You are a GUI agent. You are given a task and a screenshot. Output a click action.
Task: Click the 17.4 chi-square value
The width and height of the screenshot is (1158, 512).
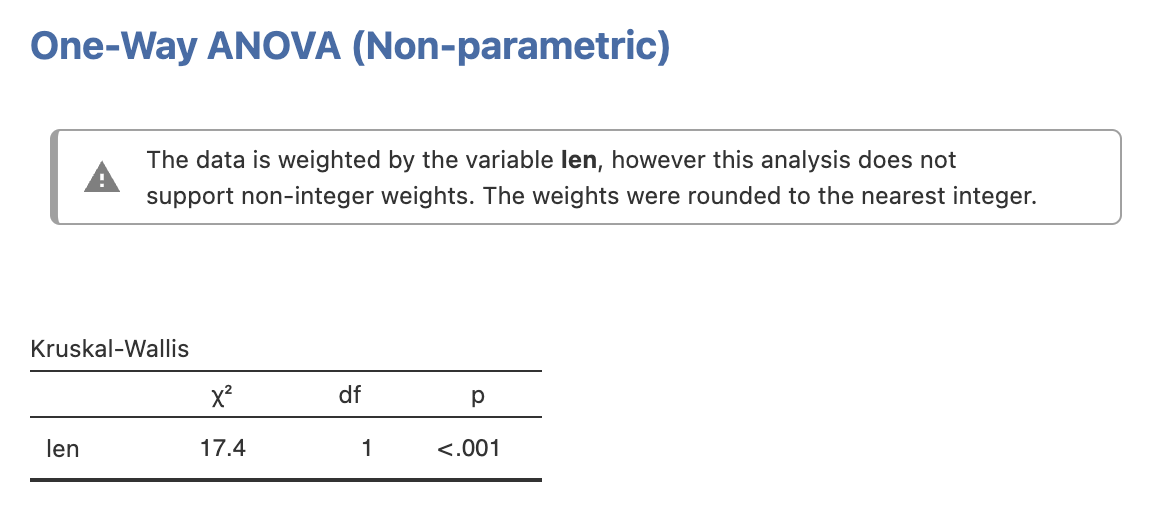223,448
